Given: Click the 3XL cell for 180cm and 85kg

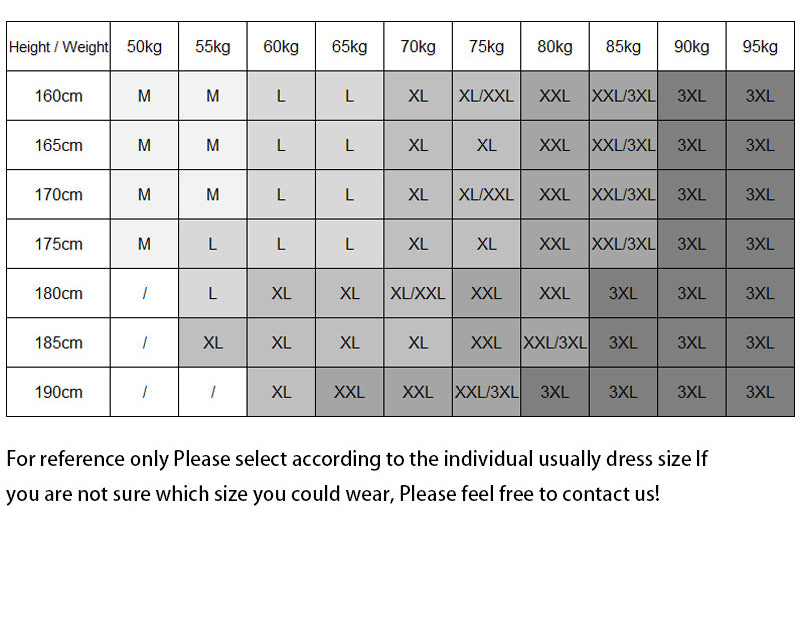Looking at the screenshot, I should click(x=623, y=294).
